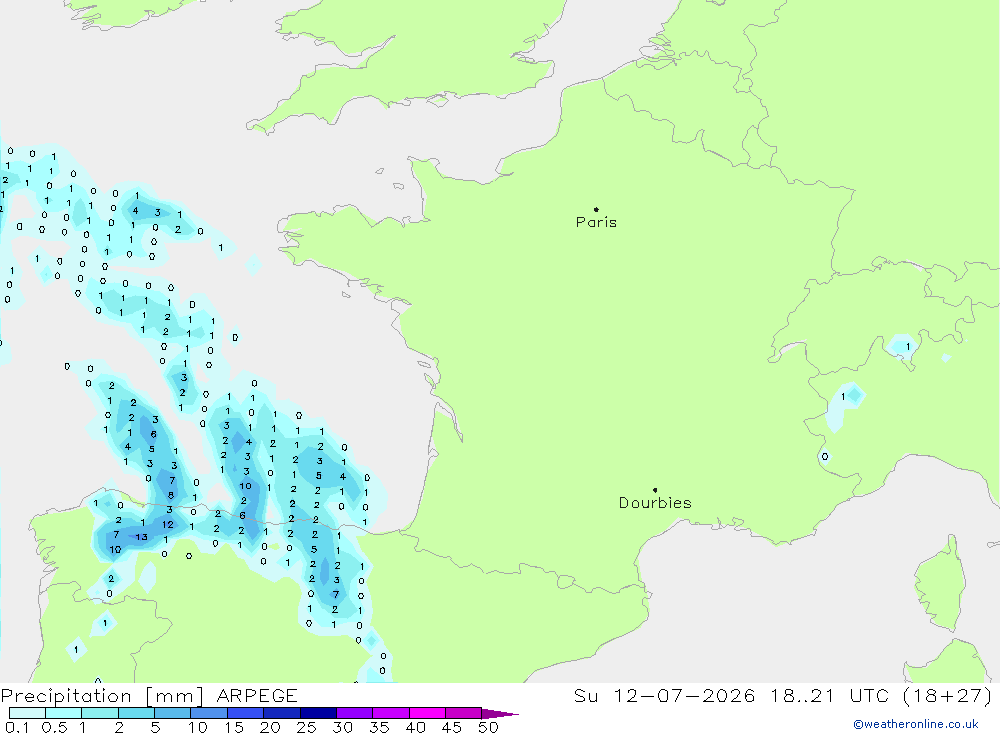
Task: Select the 25–30 mm legend swatch
Action: coord(318,713)
